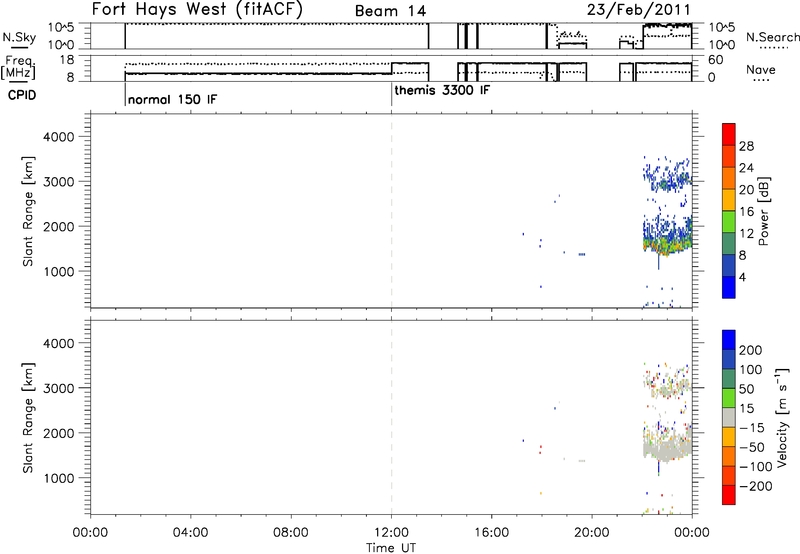Click the date 23/Feb/2011
800x554 pixels.
(x=639, y=10)
